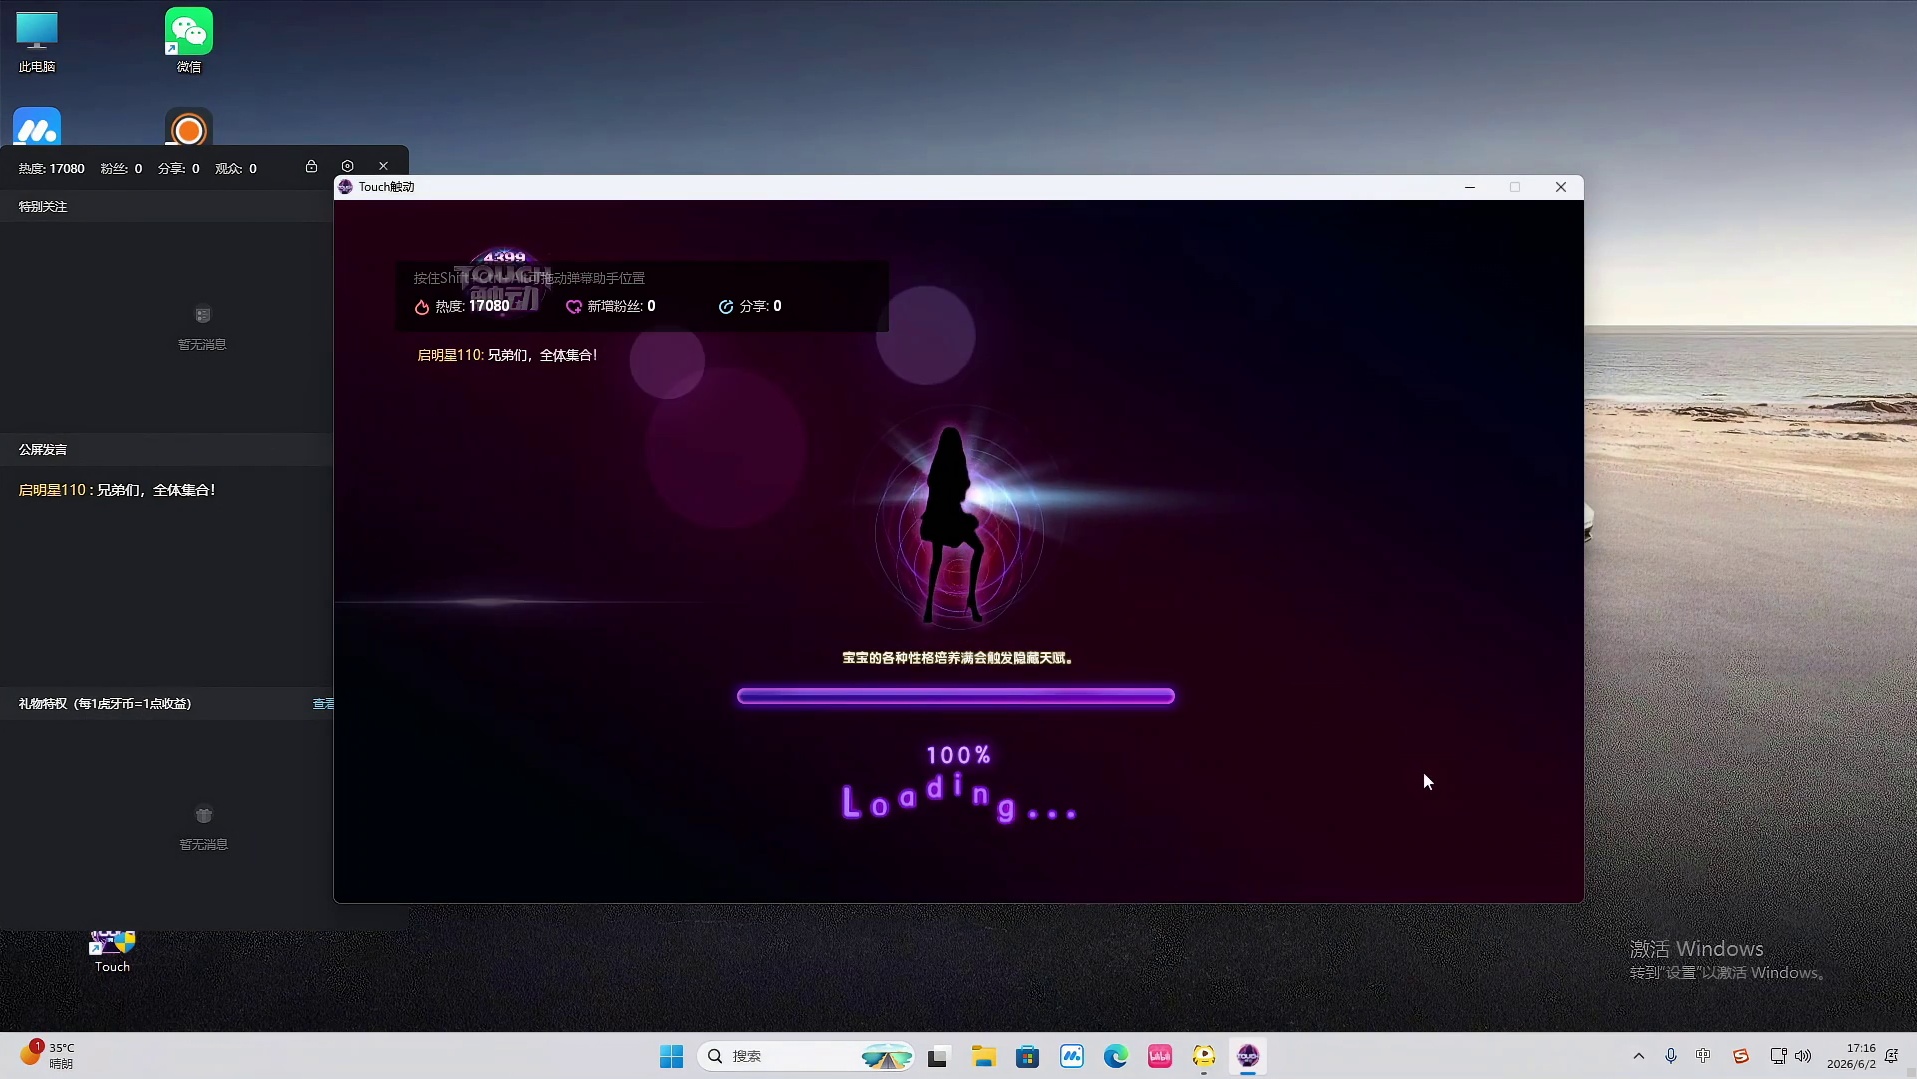Image resolution: width=1917 pixels, height=1079 pixels.
Task: Open helper panel settings gear
Action: pyautogui.click(x=347, y=167)
